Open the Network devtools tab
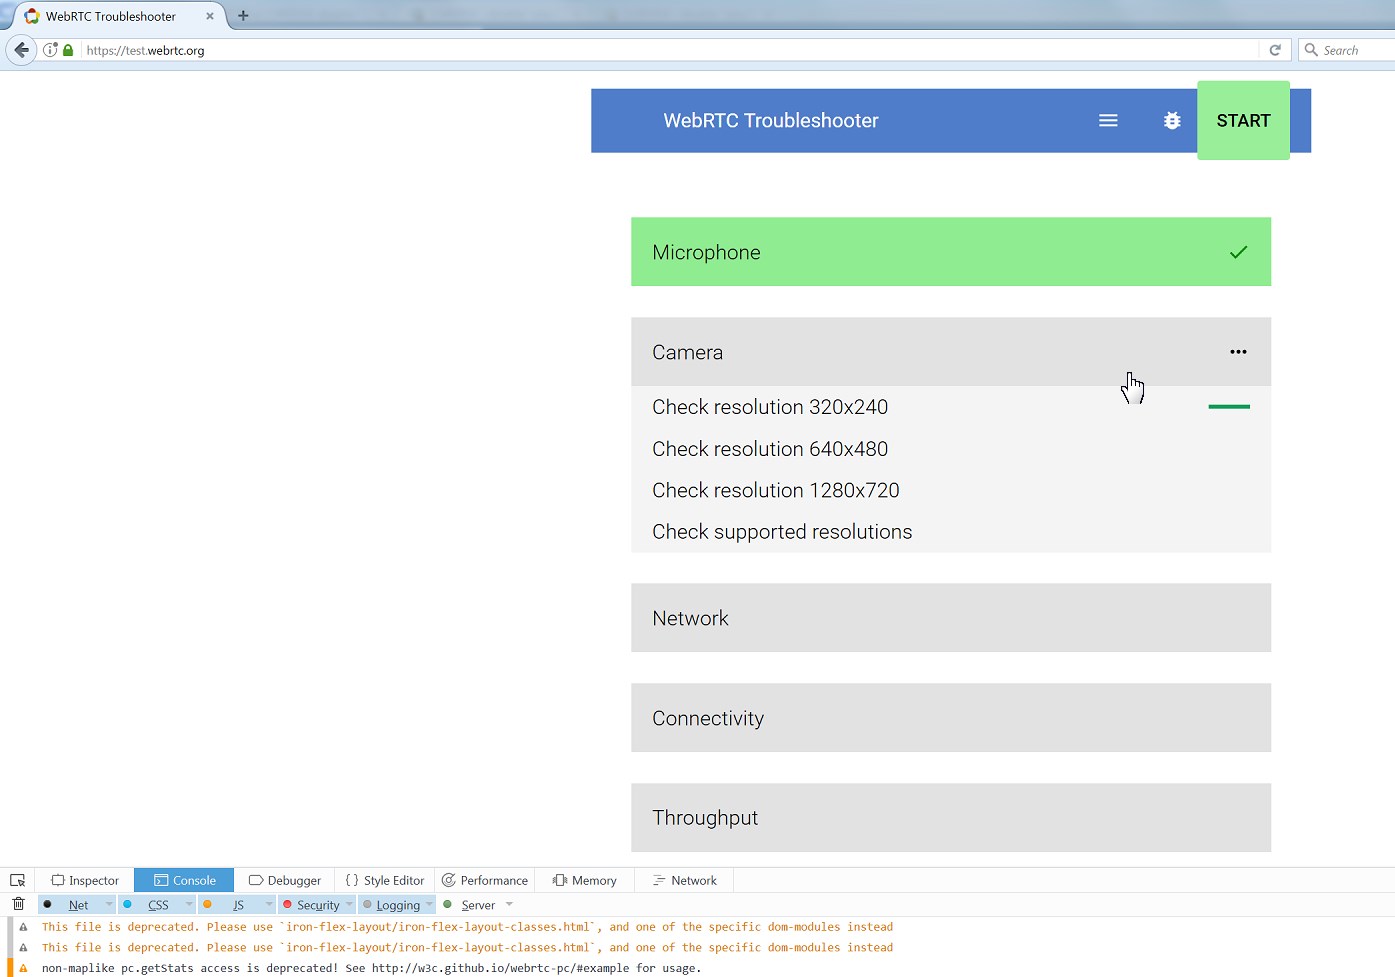This screenshot has height=977, width=1395. point(685,880)
